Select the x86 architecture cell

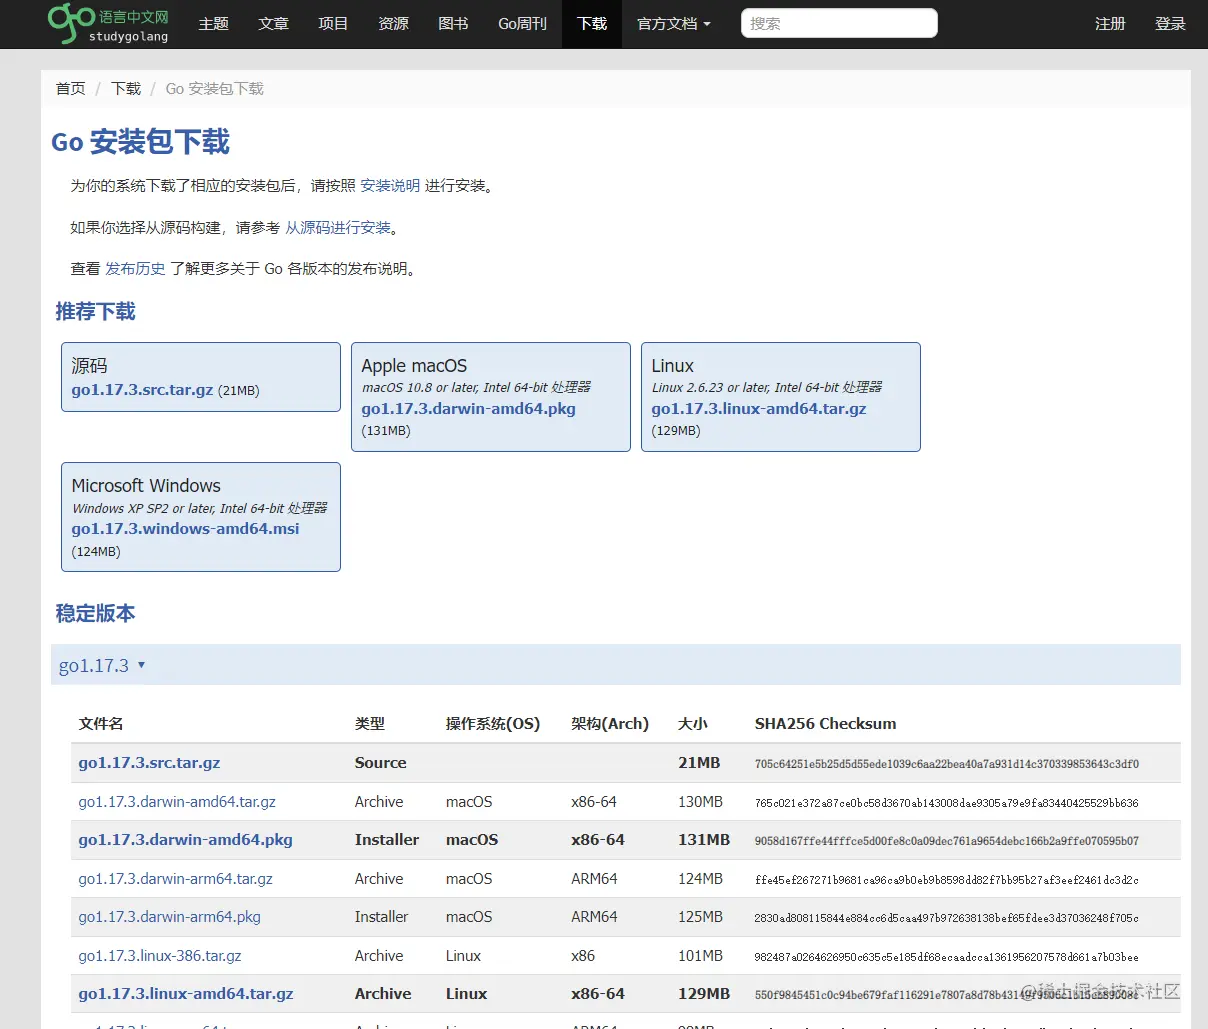click(583, 956)
